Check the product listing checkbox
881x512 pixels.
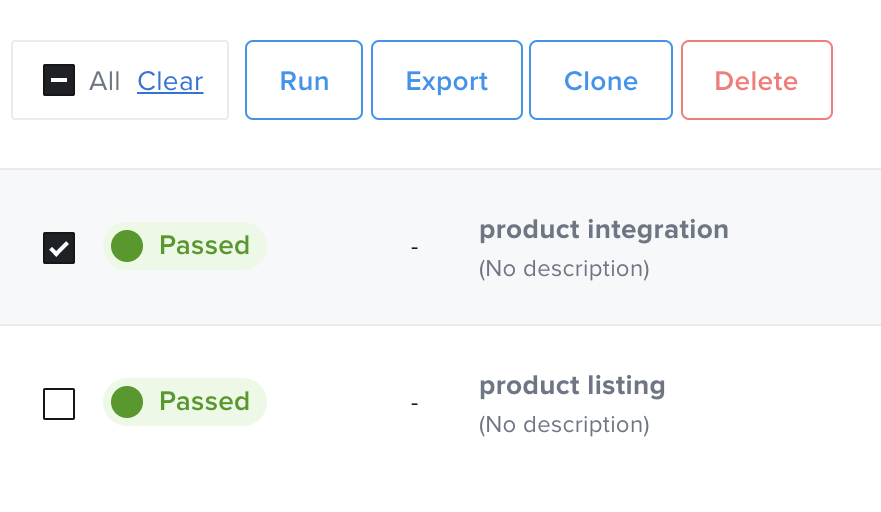click(59, 404)
